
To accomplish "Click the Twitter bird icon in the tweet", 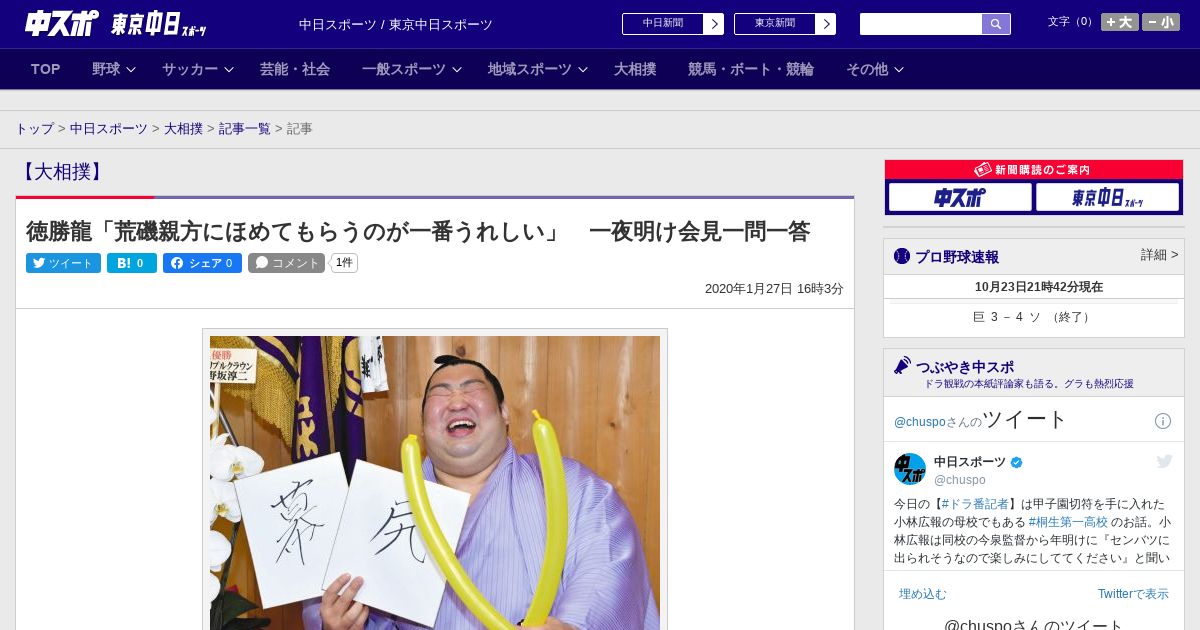I will click(x=1165, y=461).
